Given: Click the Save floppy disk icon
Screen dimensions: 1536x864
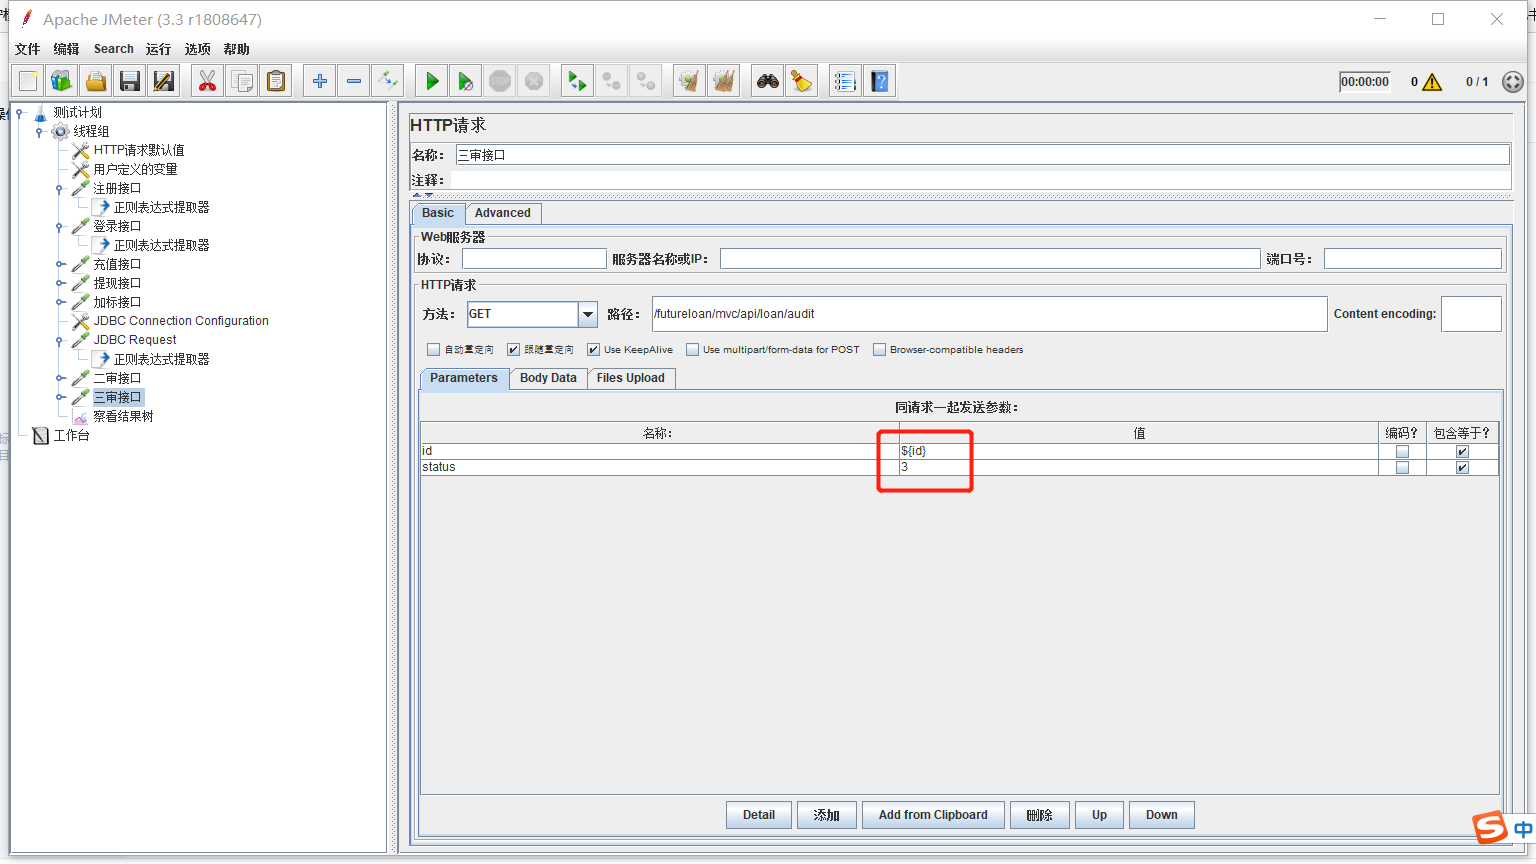Looking at the screenshot, I should [x=130, y=81].
